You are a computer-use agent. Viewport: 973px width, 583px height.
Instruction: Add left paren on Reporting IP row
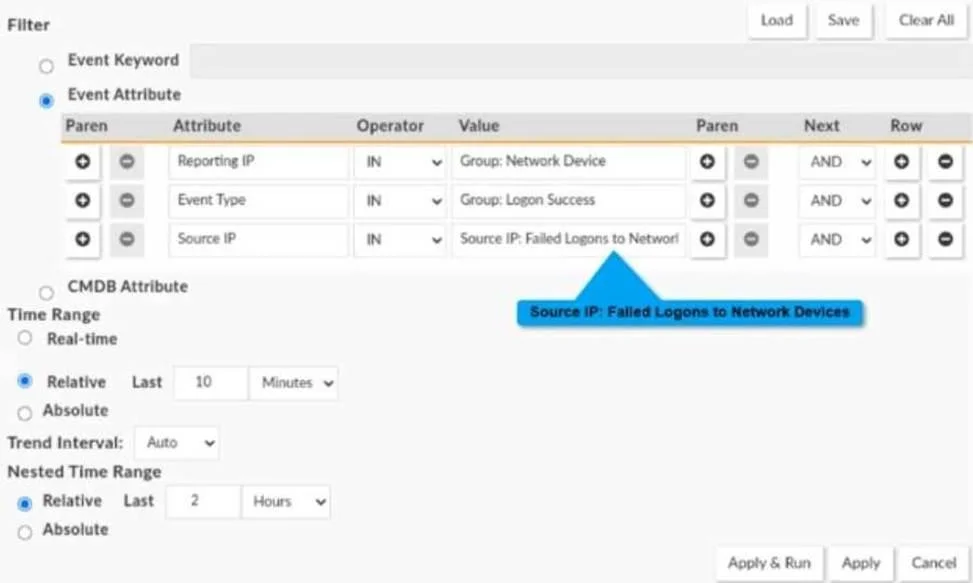83,162
